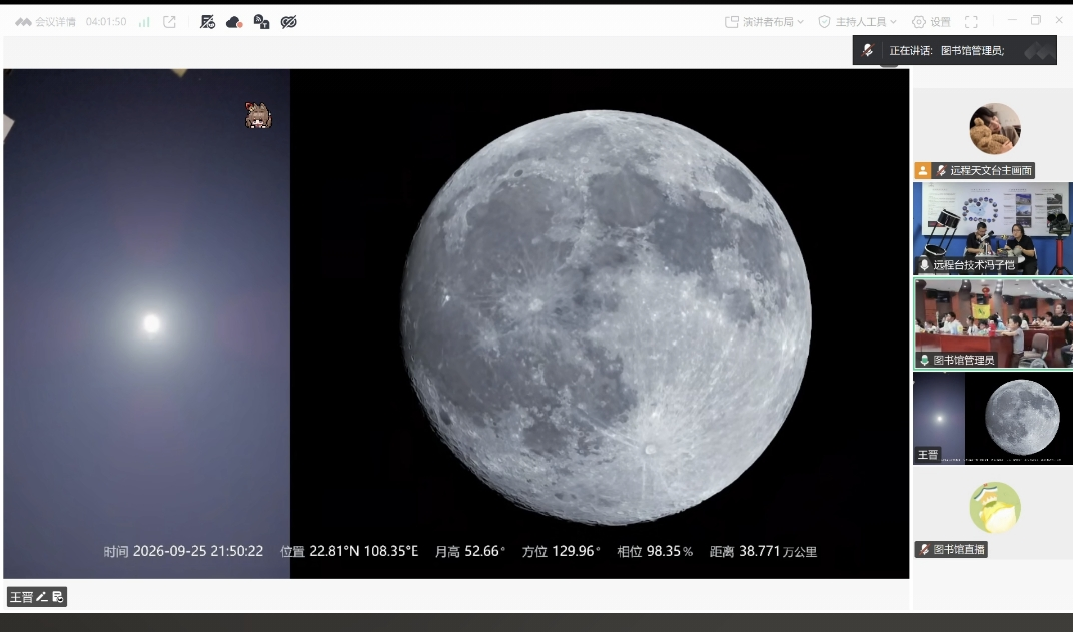Viewport: 1073px width, 632px height.
Task: Expand the 主持人工具 host tools dropdown
Action: point(857,22)
